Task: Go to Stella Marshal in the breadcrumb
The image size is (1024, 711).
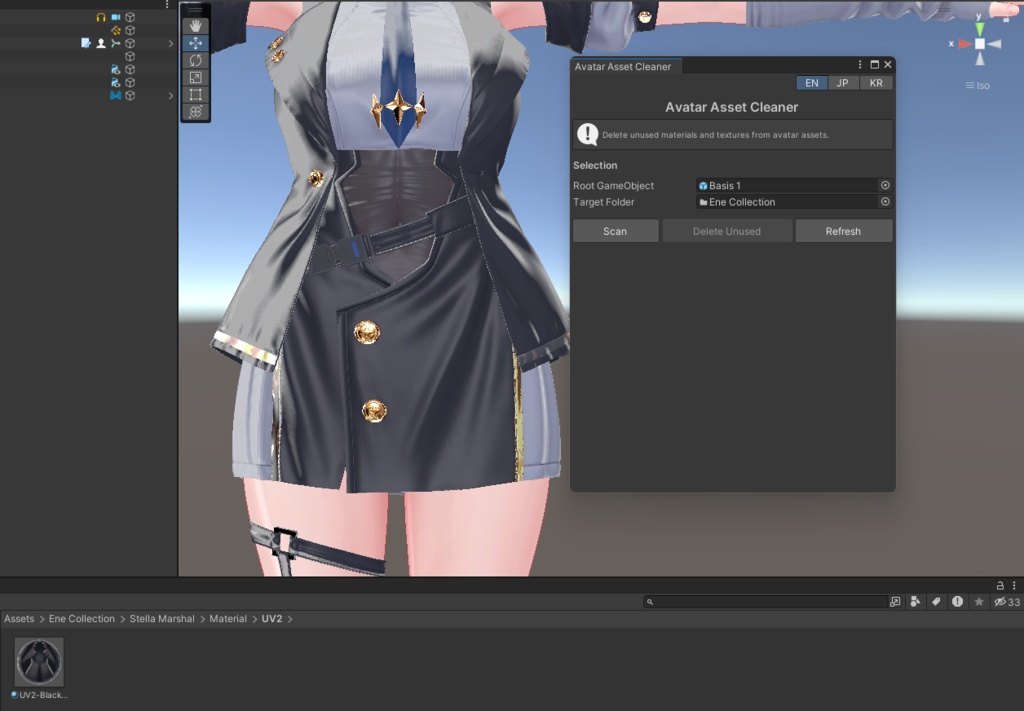Action: 162,618
